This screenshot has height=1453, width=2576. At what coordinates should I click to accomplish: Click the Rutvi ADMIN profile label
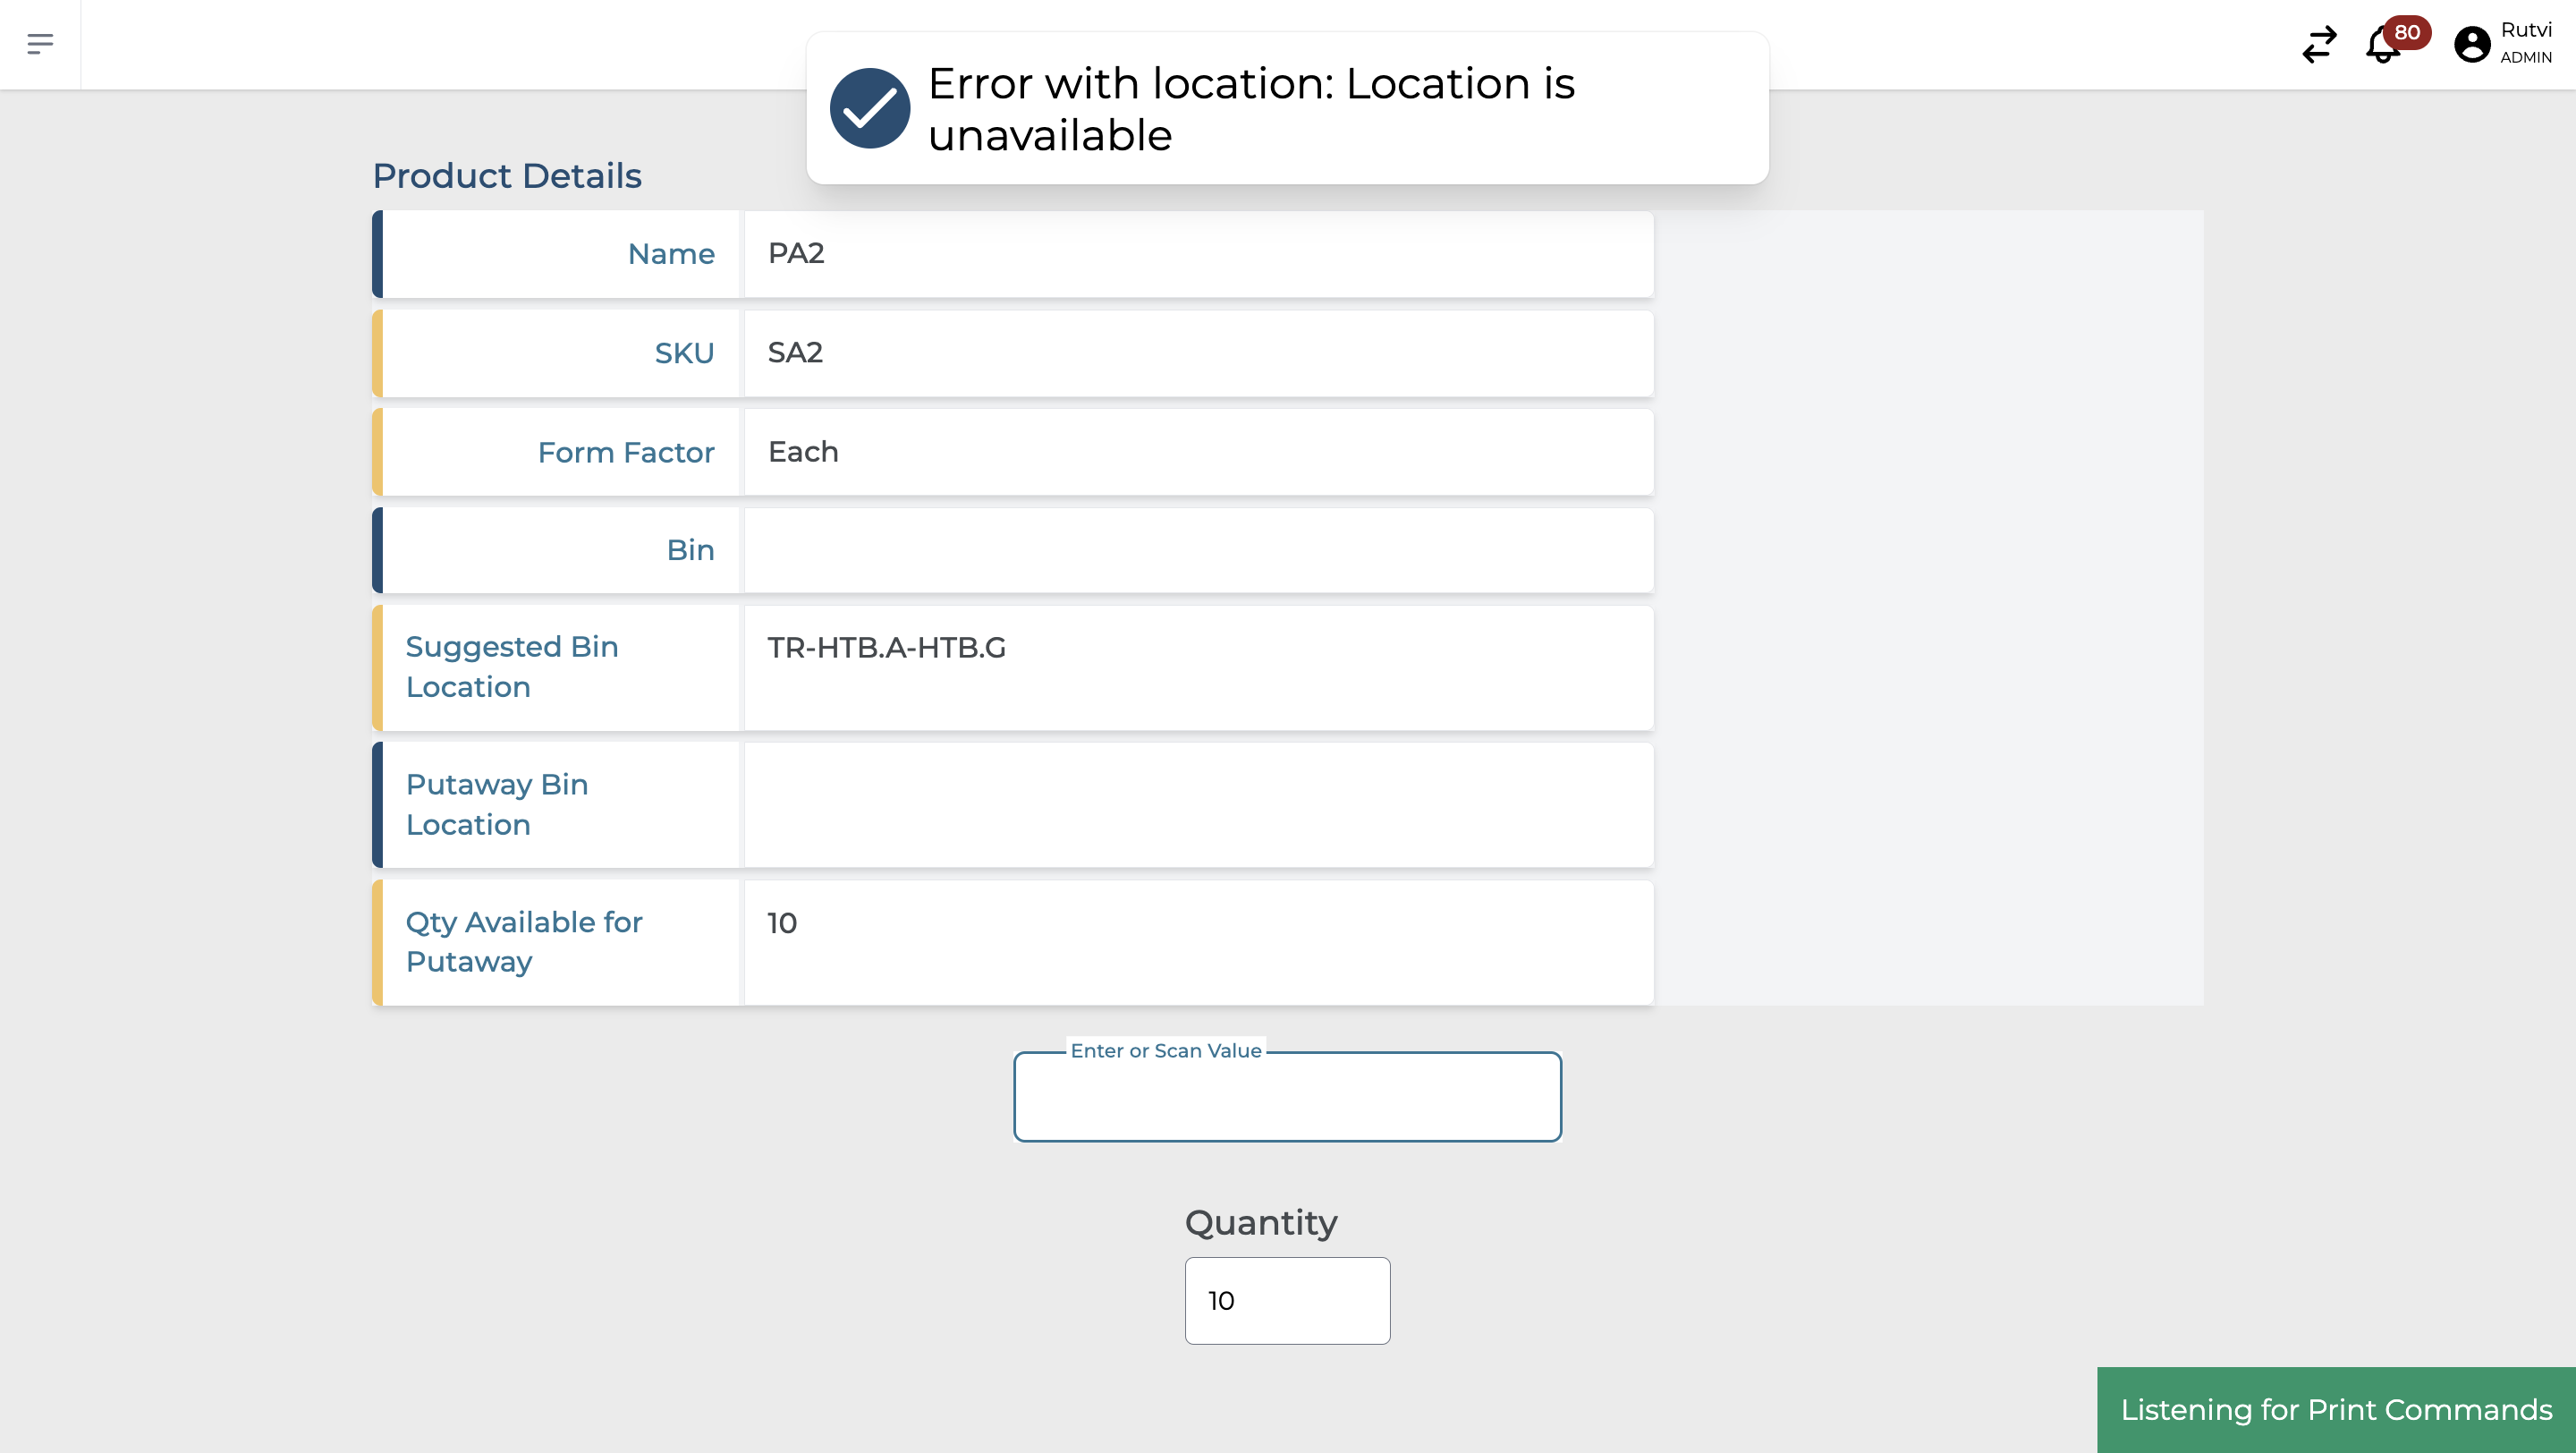[2525, 42]
